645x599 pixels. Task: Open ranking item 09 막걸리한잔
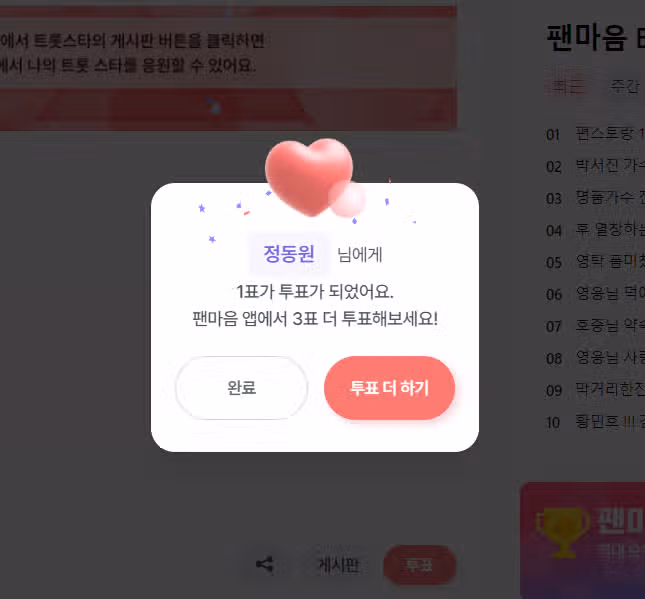[x=595, y=390]
